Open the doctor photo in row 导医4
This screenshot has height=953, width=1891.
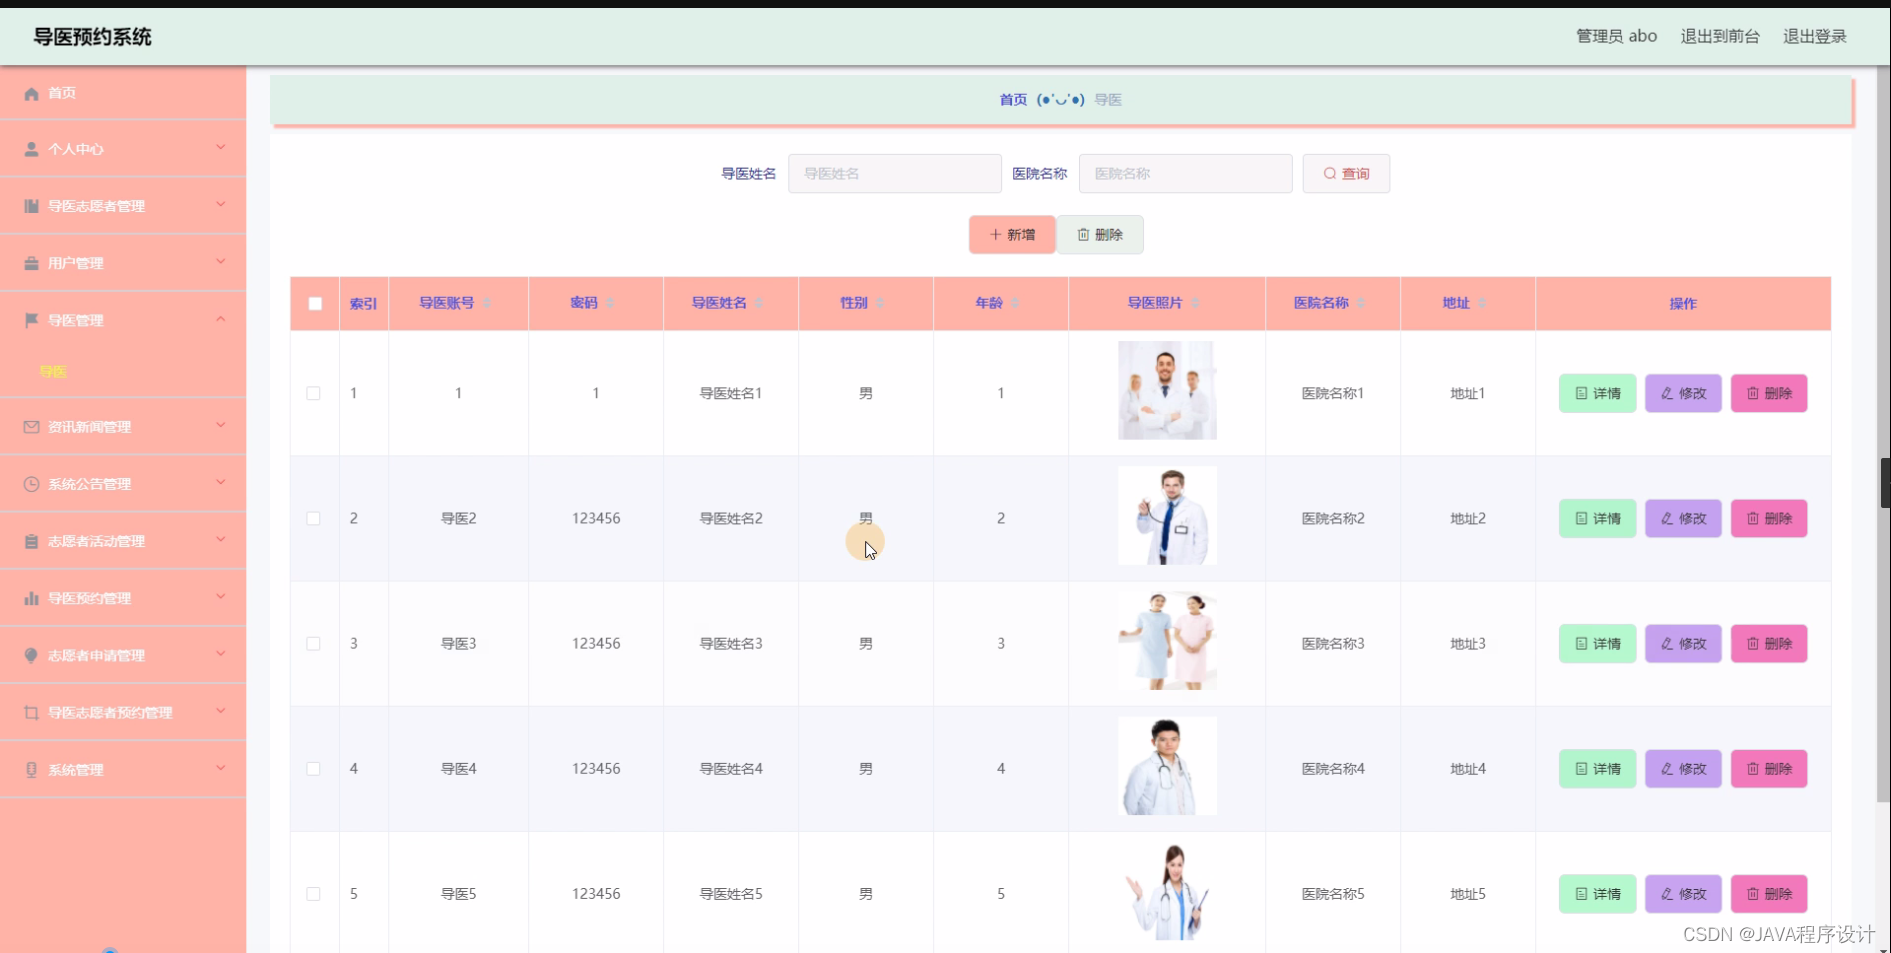pyautogui.click(x=1167, y=765)
